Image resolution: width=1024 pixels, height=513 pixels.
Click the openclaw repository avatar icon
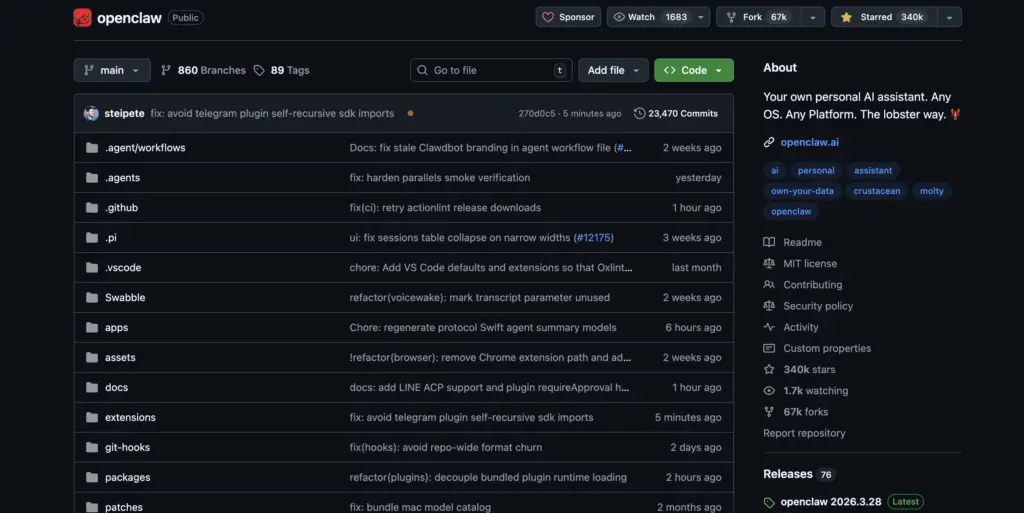tap(82, 18)
